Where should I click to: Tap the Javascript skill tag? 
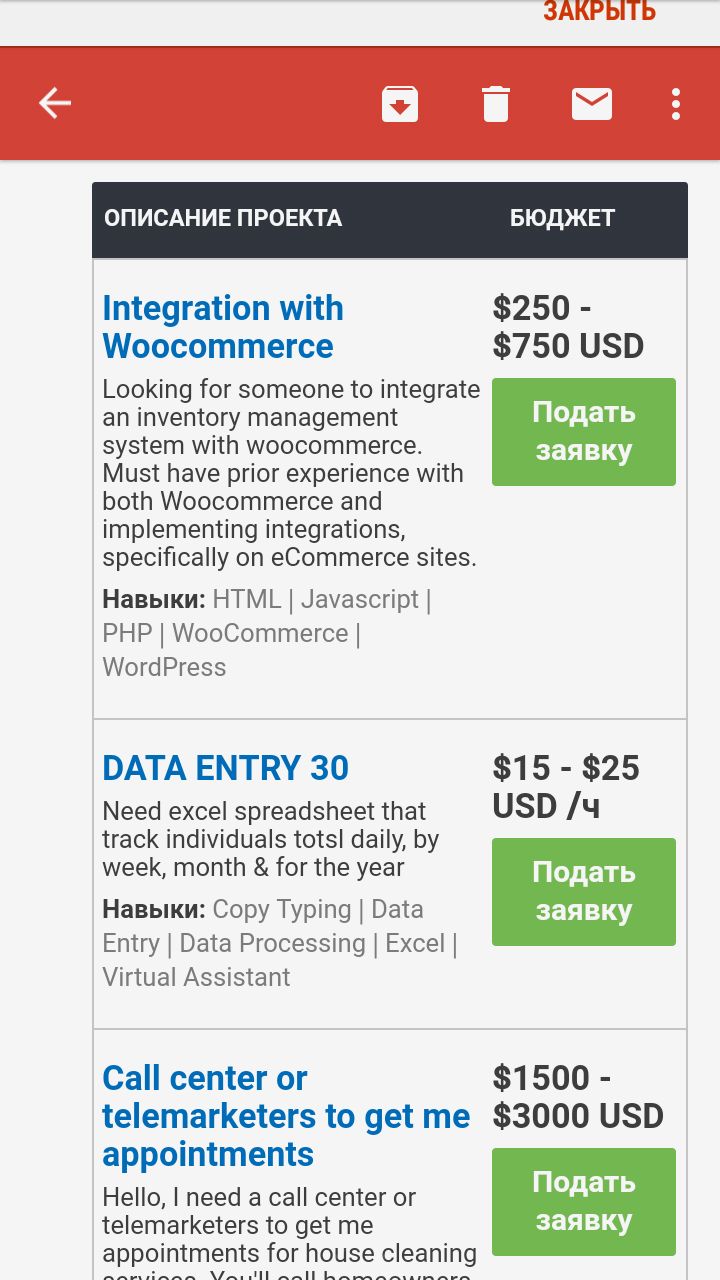click(360, 599)
